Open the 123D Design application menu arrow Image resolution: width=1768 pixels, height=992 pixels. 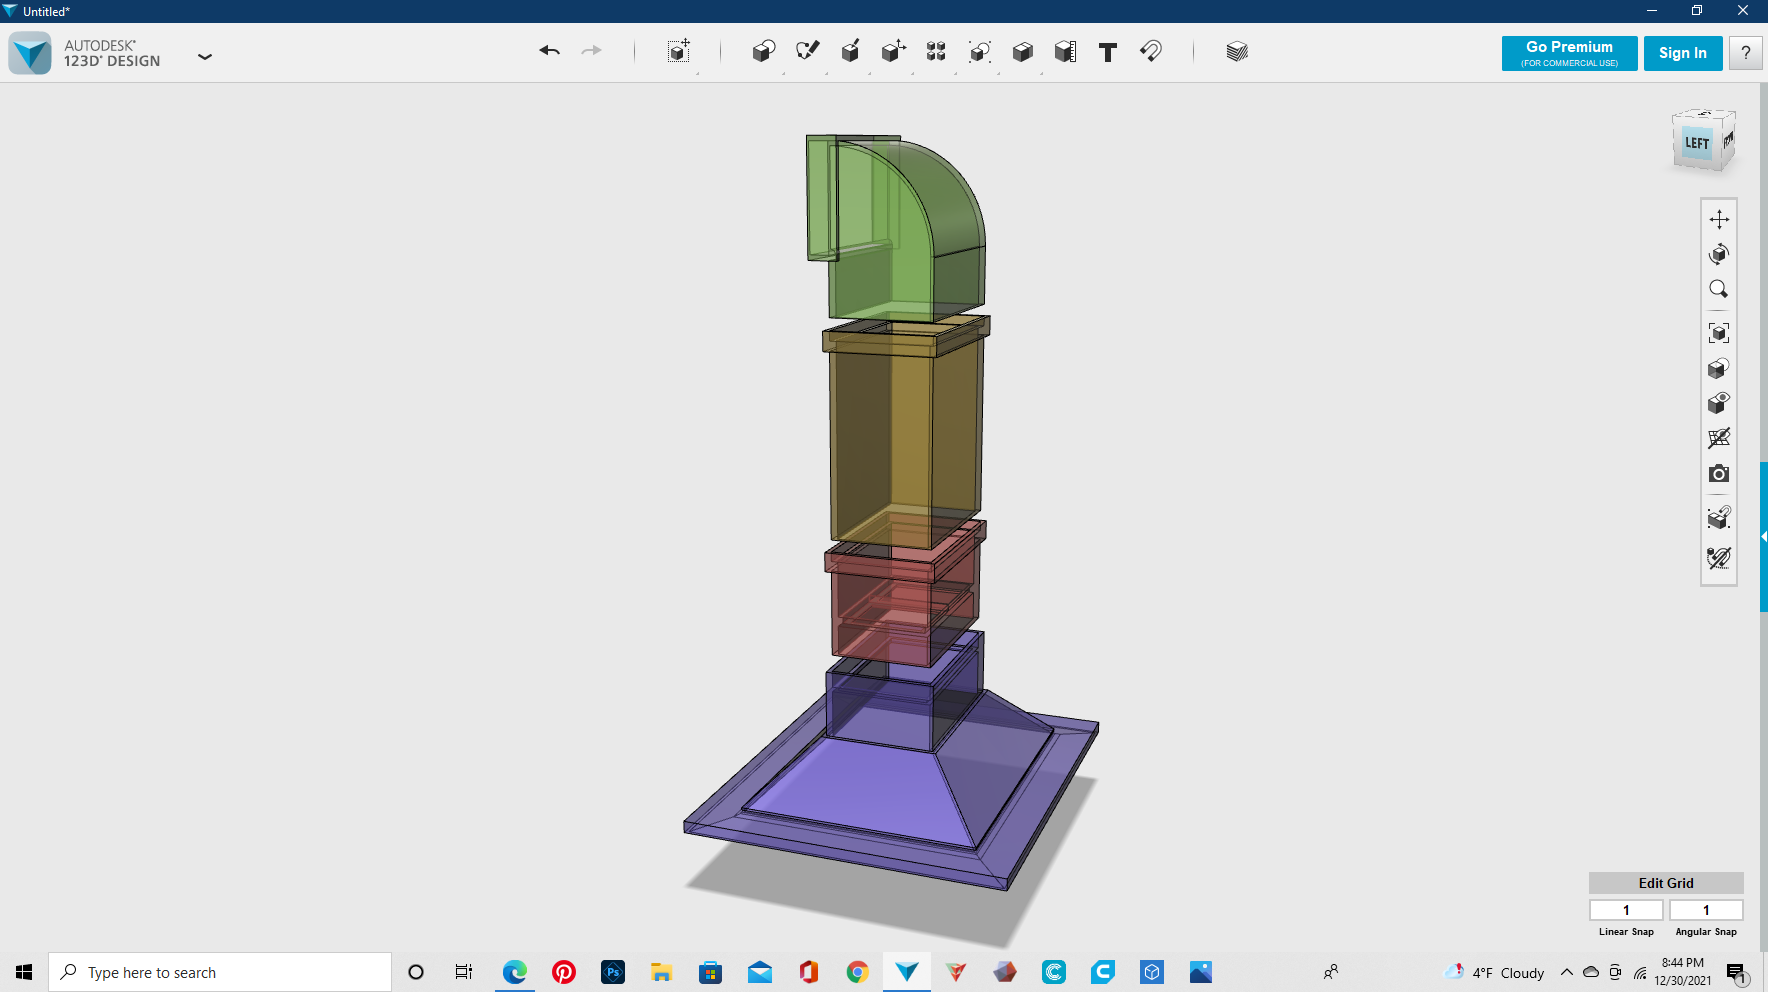[205, 57]
